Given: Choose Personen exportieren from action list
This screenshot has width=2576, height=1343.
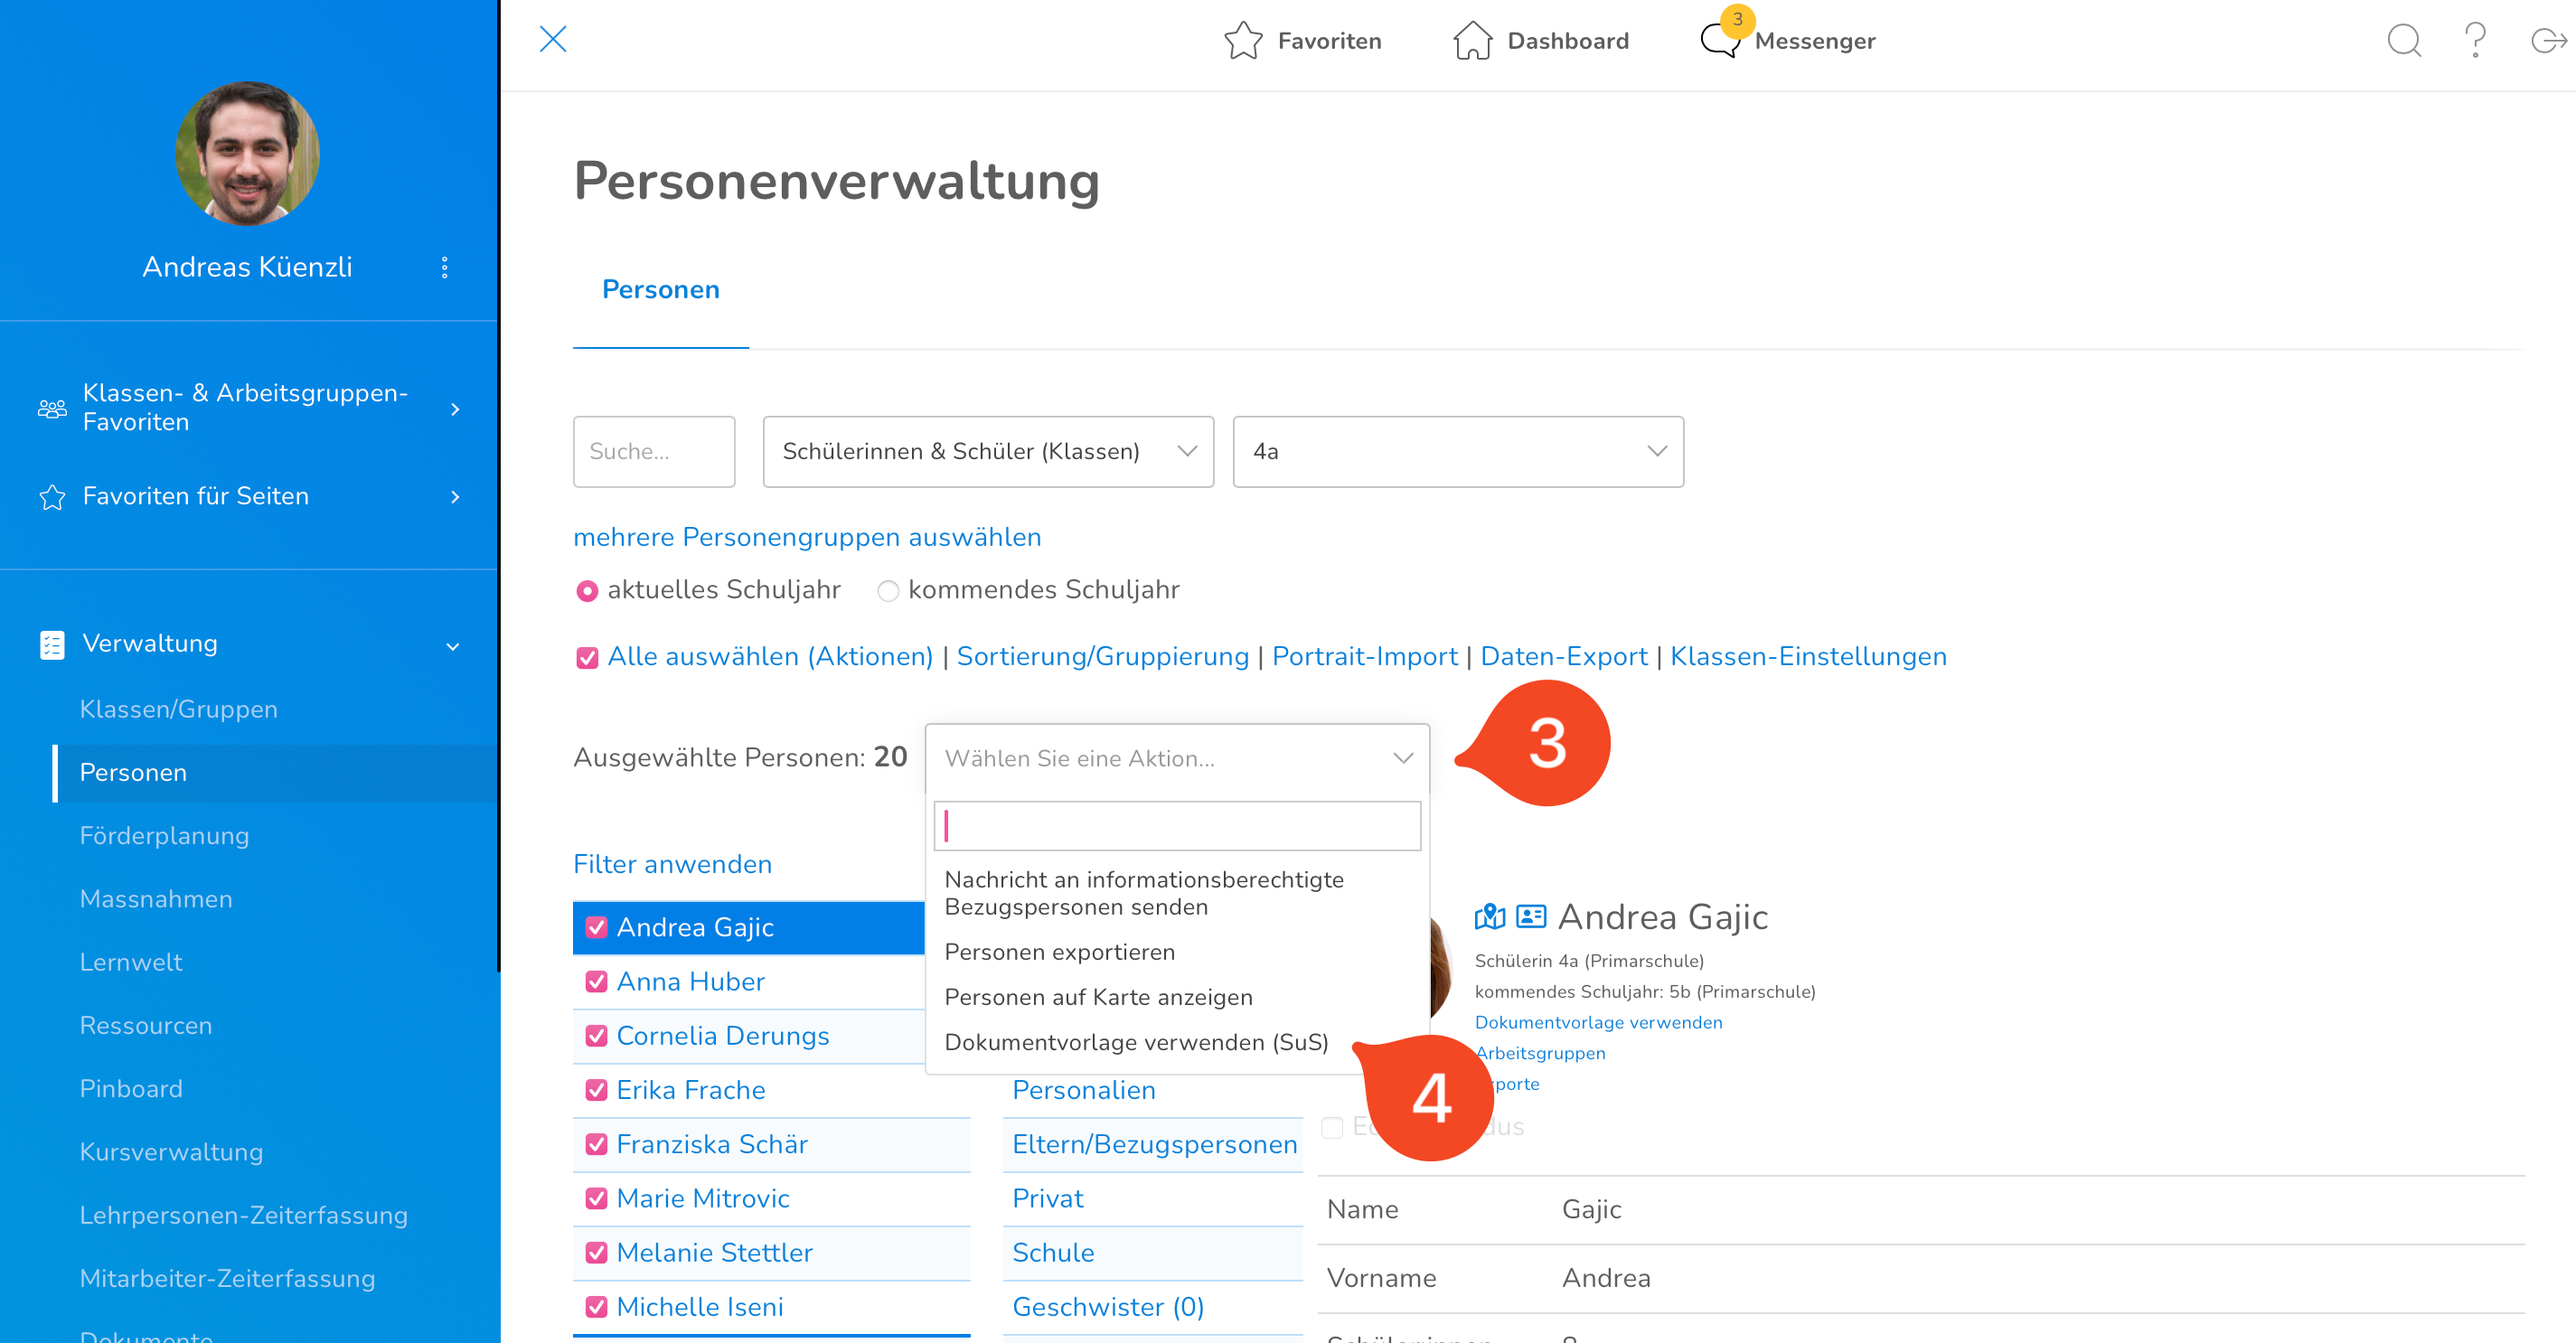Looking at the screenshot, I should click(1059, 952).
